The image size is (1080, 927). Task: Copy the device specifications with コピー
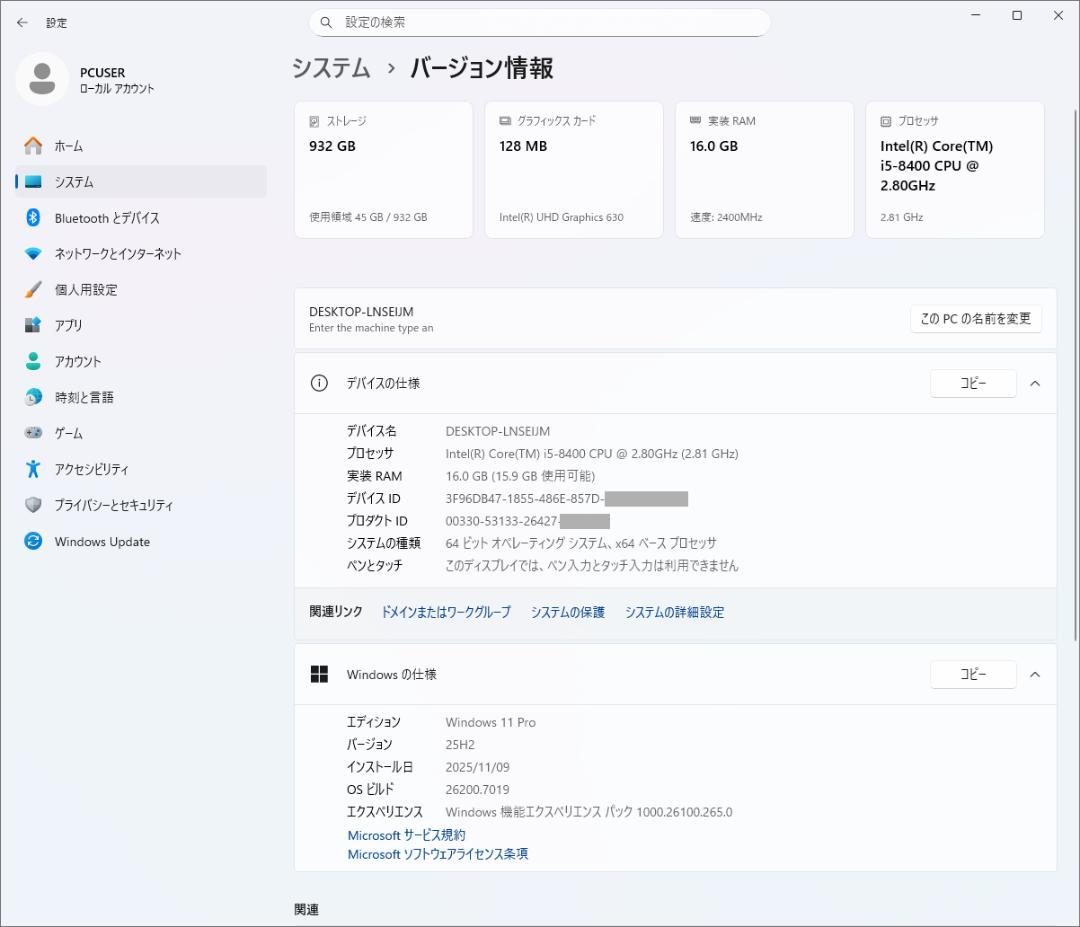[x=973, y=383]
